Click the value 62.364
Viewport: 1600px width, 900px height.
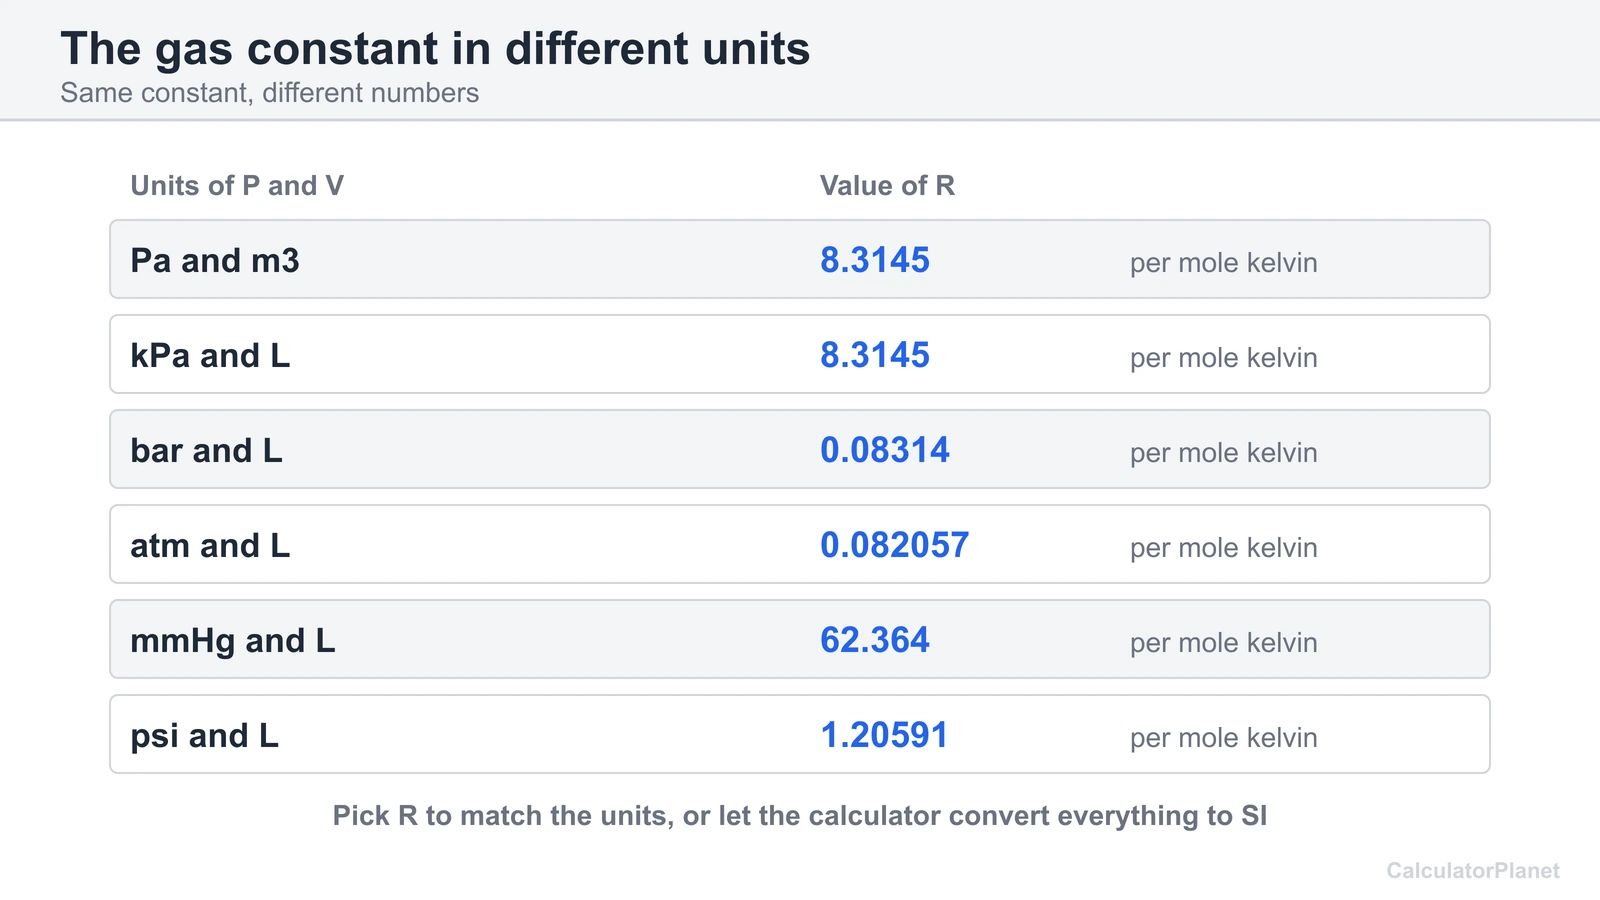click(875, 640)
